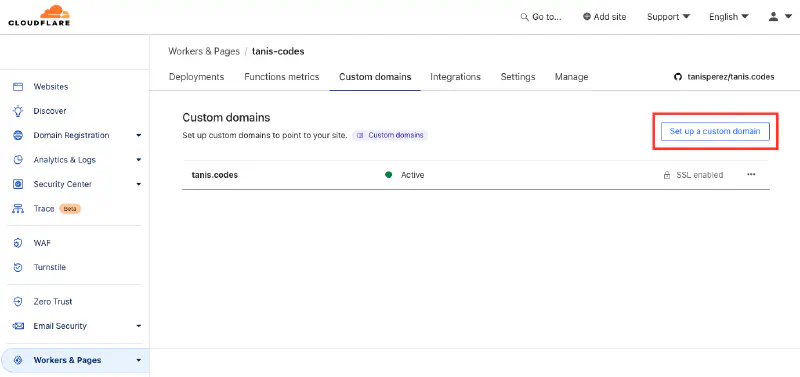Click the Discover lightbulb icon

(x=18, y=111)
